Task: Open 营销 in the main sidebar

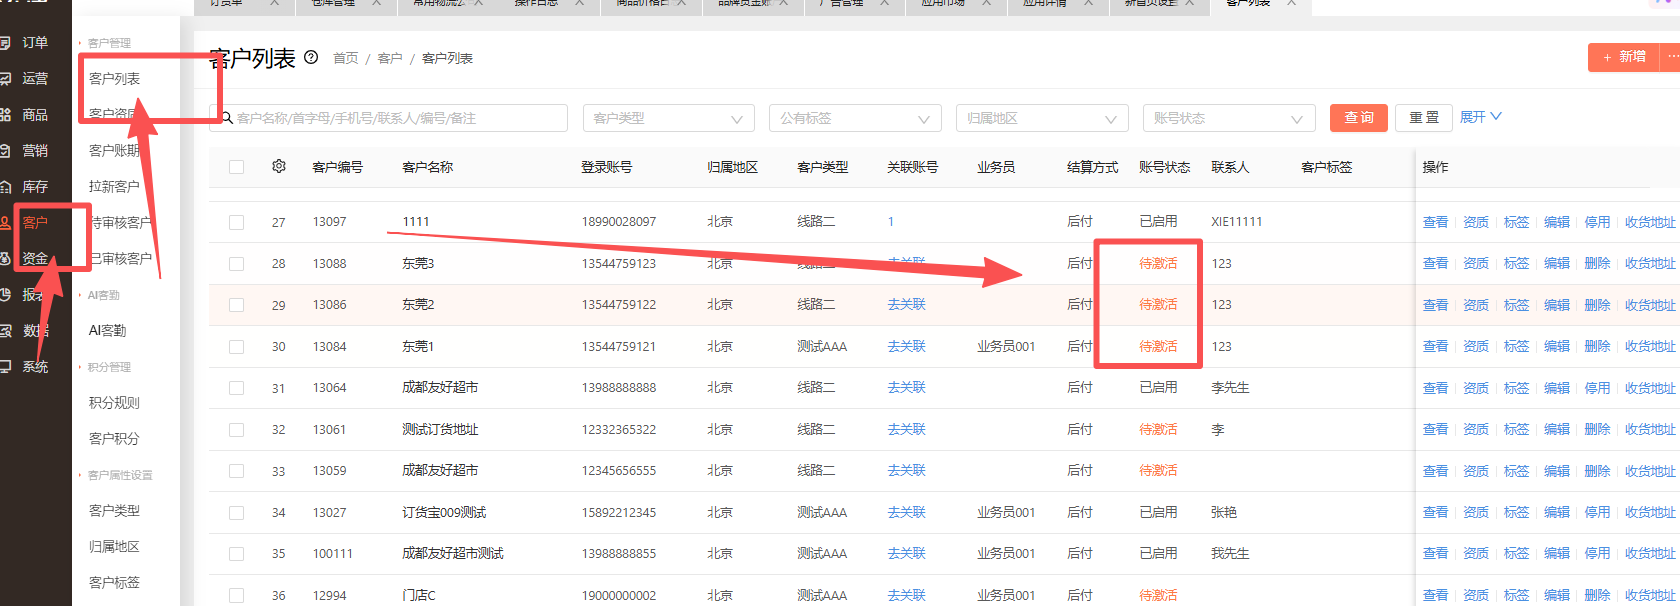Action: coord(35,150)
